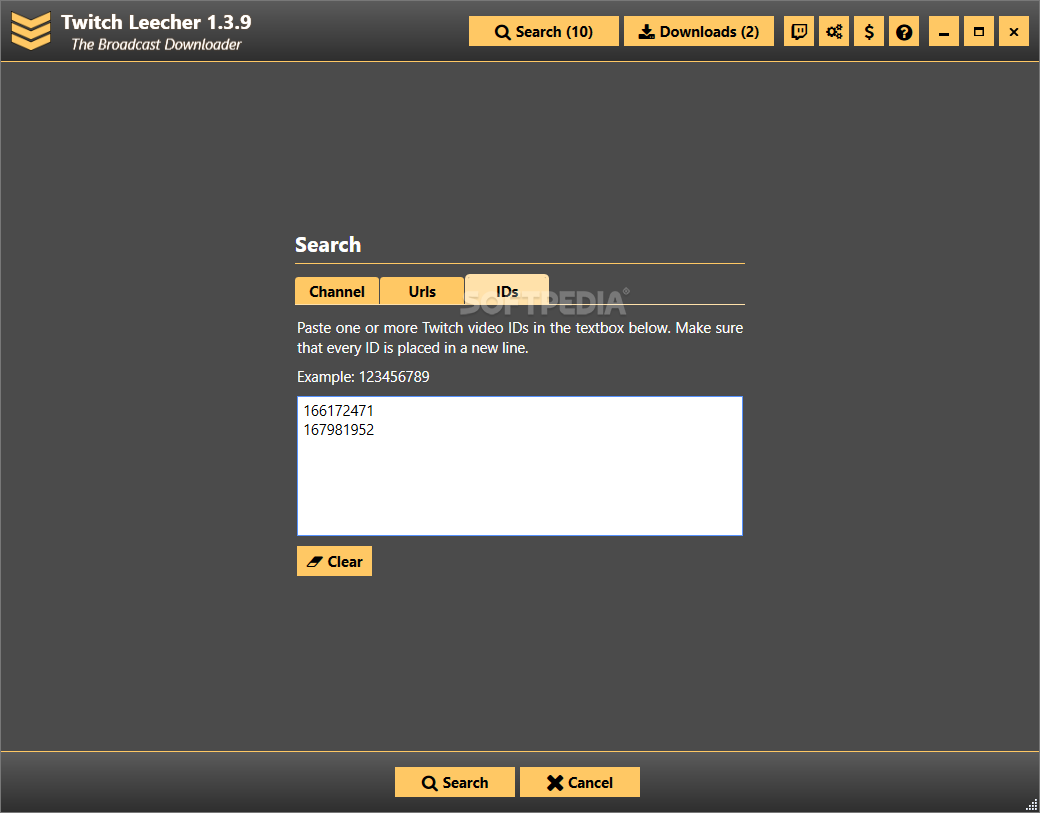The height and width of the screenshot is (813, 1040).
Task: Switch to the Channel tab
Action: (x=337, y=291)
